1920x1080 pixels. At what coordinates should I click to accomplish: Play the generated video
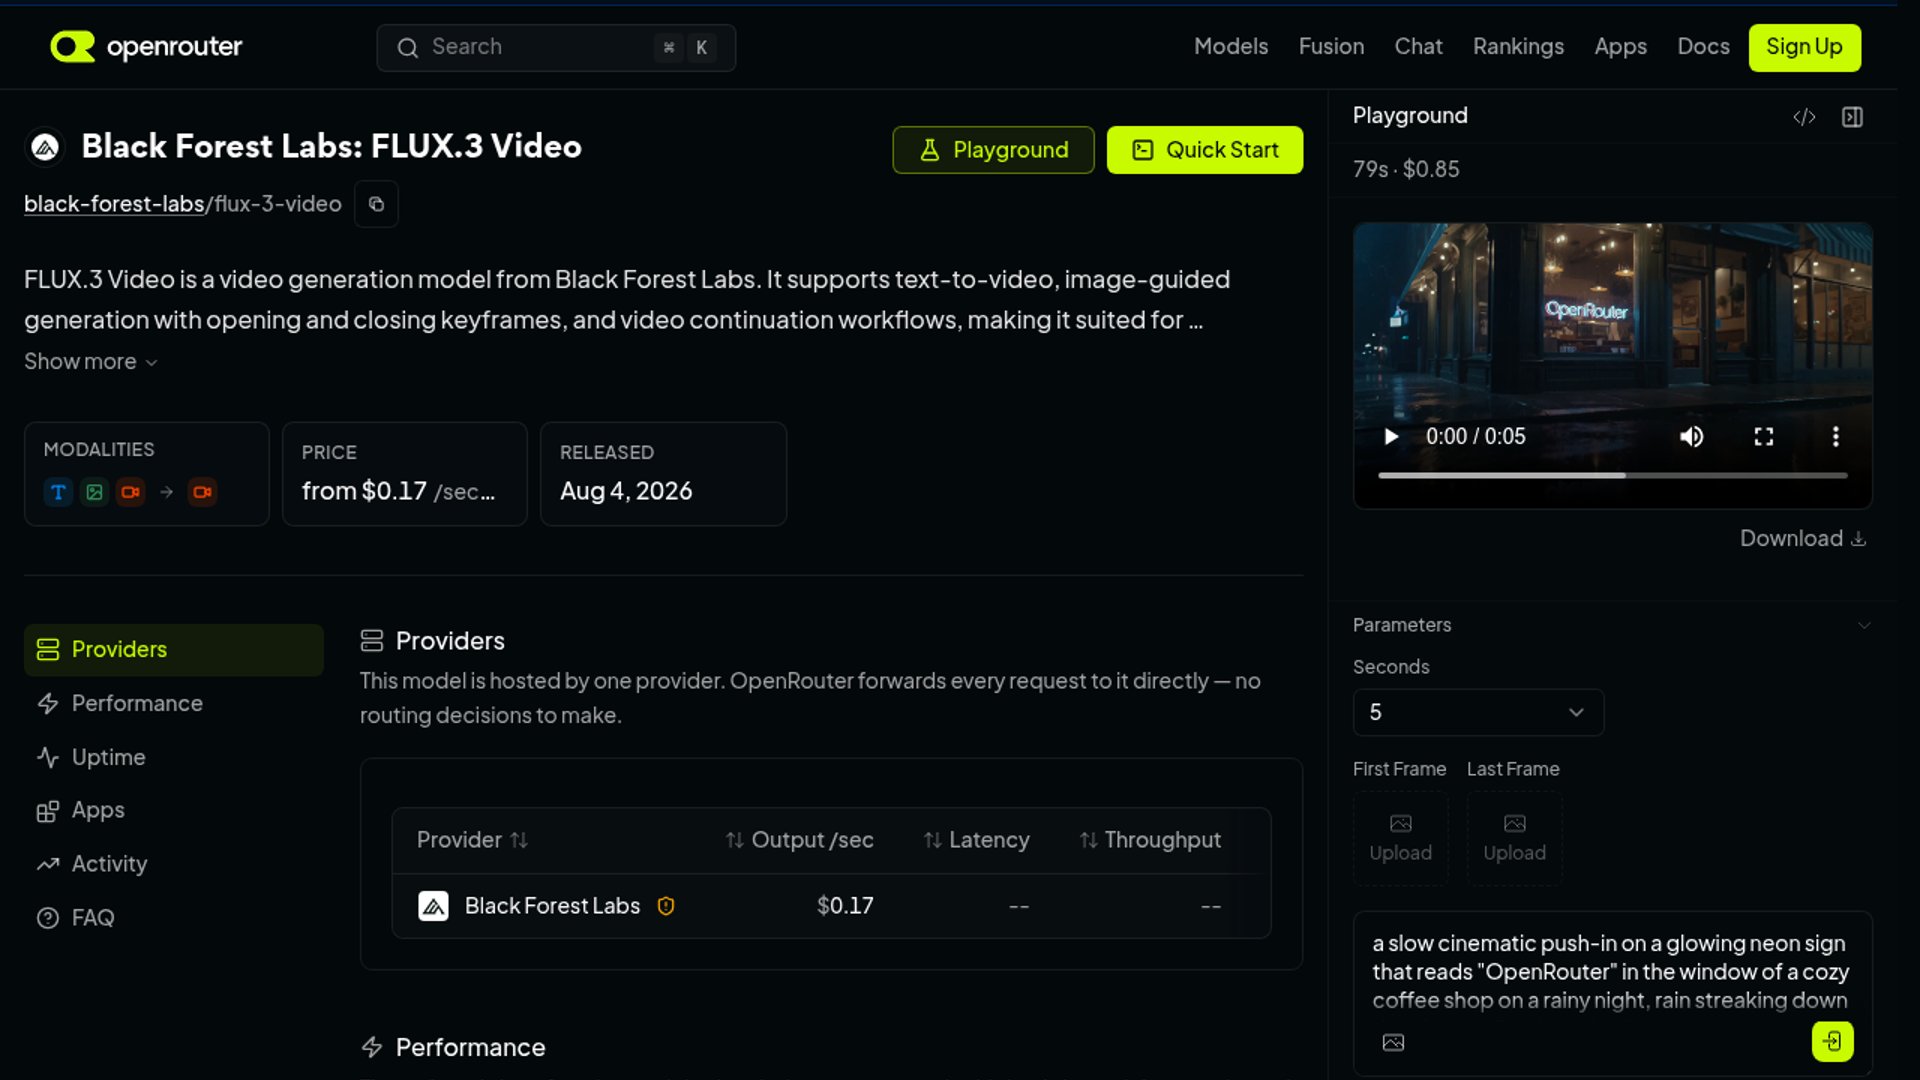coord(1390,437)
